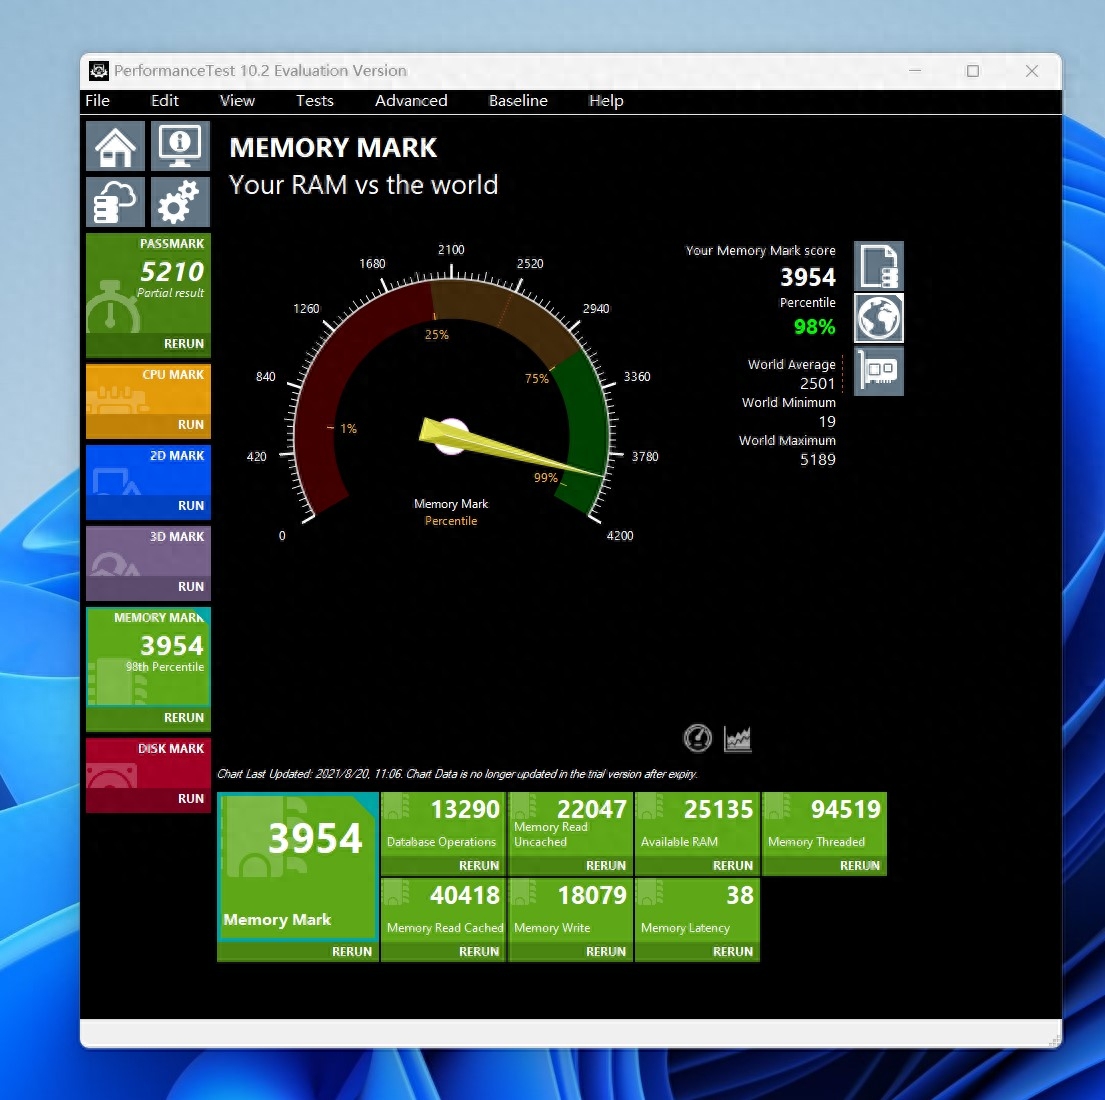Click the MEMORY MARK heading
The height and width of the screenshot is (1100, 1105).
point(333,147)
